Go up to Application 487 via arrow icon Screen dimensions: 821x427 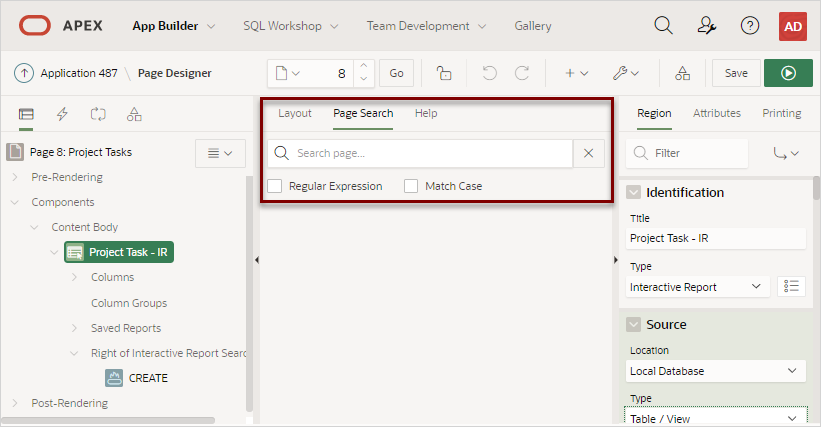coord(24,73)
